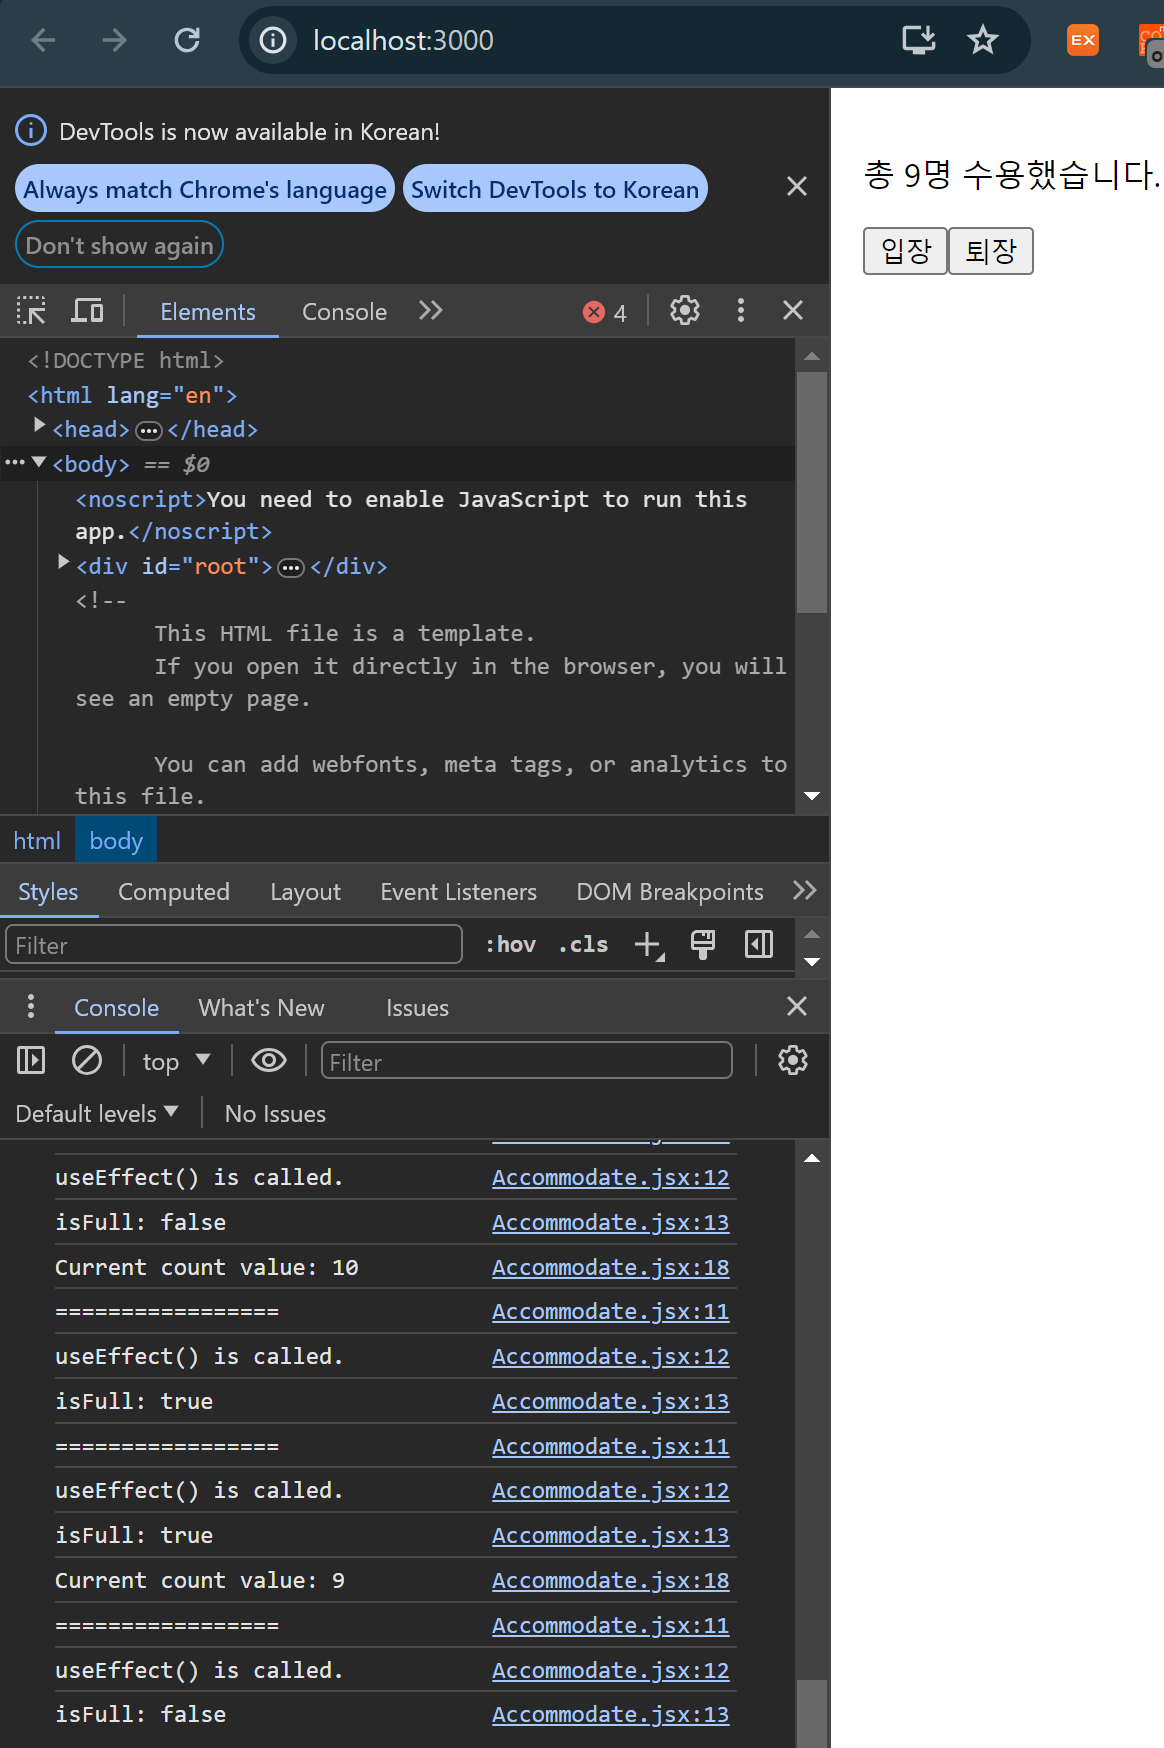Image resolution: width=1164 pixels, height=1748 pixels.
Task: Toggle the device toolbar icon
Action: (87, 311)
